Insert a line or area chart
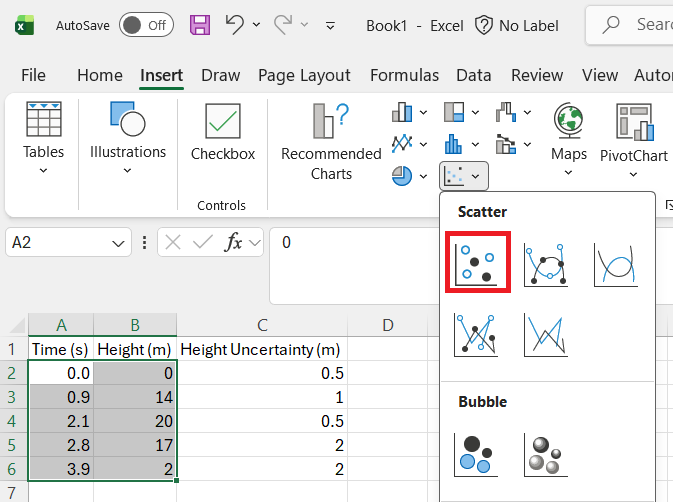This screenshot has height=502, width=673. (402, 144)
